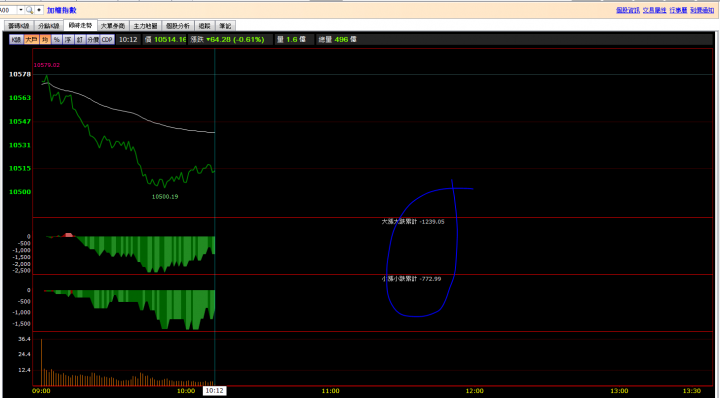Click the 09:00 time axis label
Screen dimensions: 720x398
tap(41, 391)
